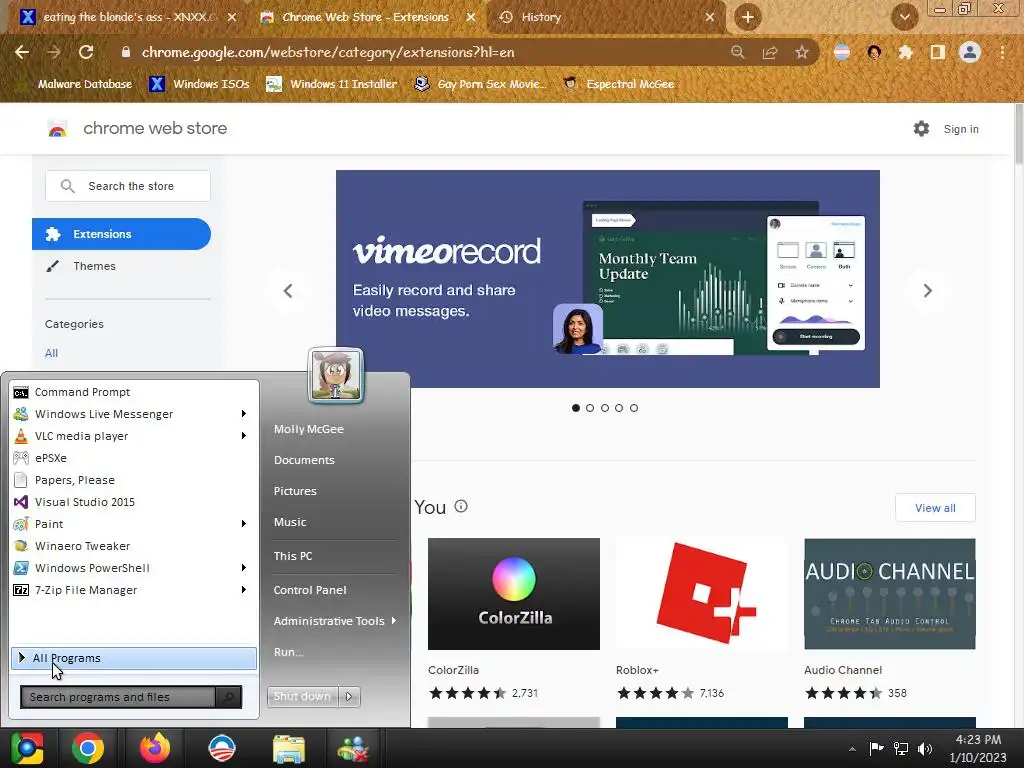Select the fifth carousel dot indicator
Screen dimensions: 1024x768
coord(633,408)
